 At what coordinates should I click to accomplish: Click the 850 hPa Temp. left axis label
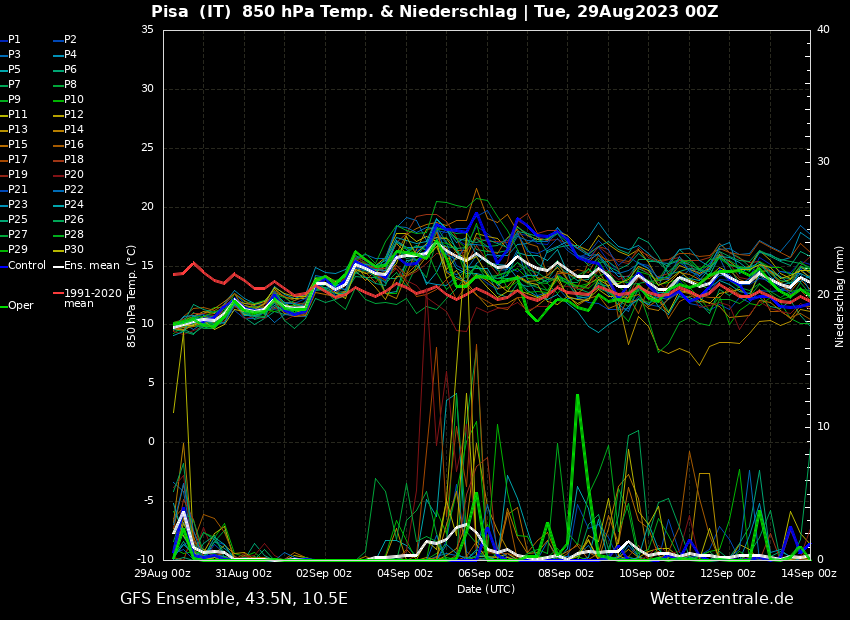tap(132, 296)
